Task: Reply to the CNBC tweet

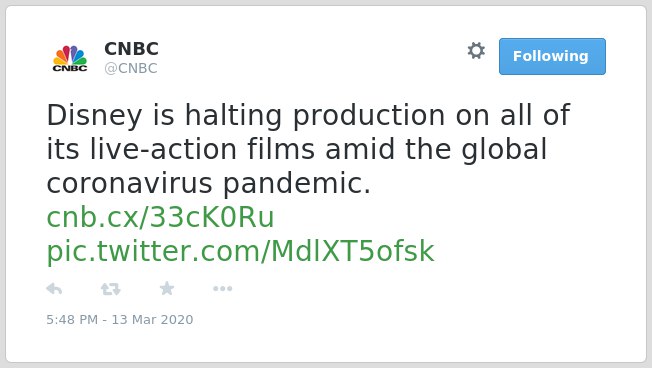Action: [54, 289]
